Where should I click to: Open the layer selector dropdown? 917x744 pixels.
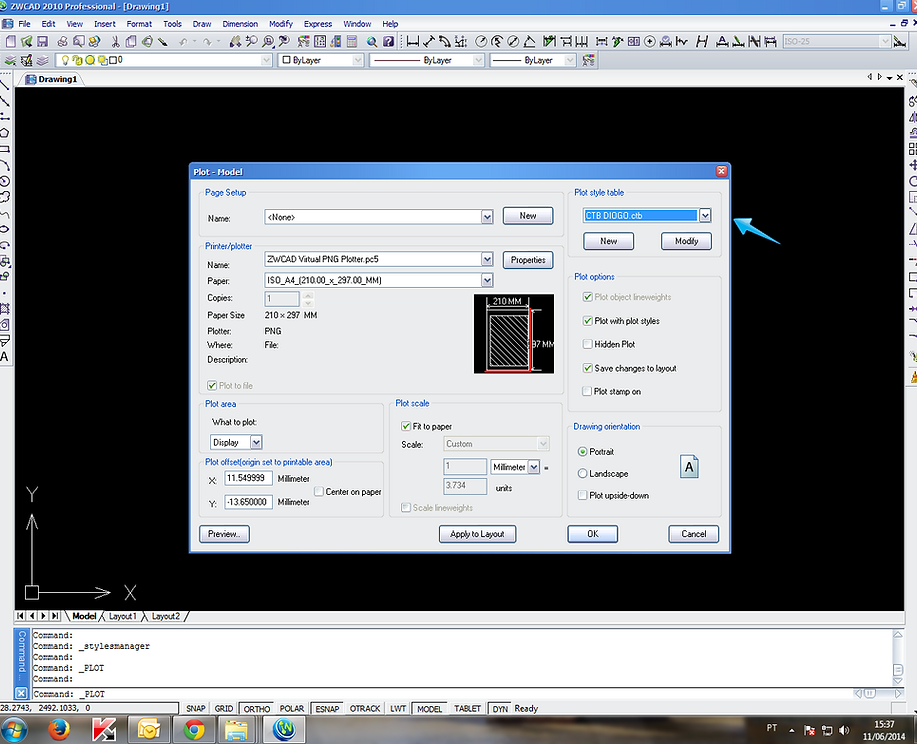pos(266,60)
